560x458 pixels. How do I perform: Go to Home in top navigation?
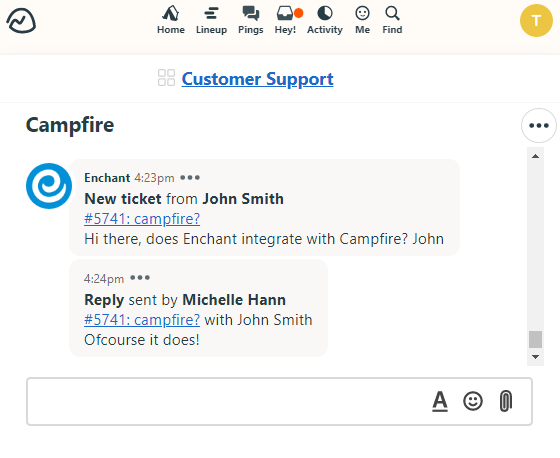(171, 20)
